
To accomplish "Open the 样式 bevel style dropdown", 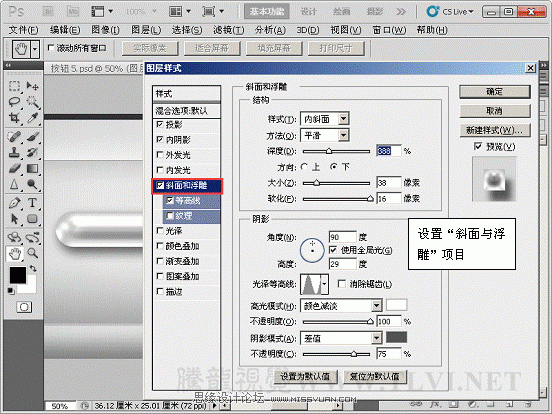I will [x=344, y=119].
